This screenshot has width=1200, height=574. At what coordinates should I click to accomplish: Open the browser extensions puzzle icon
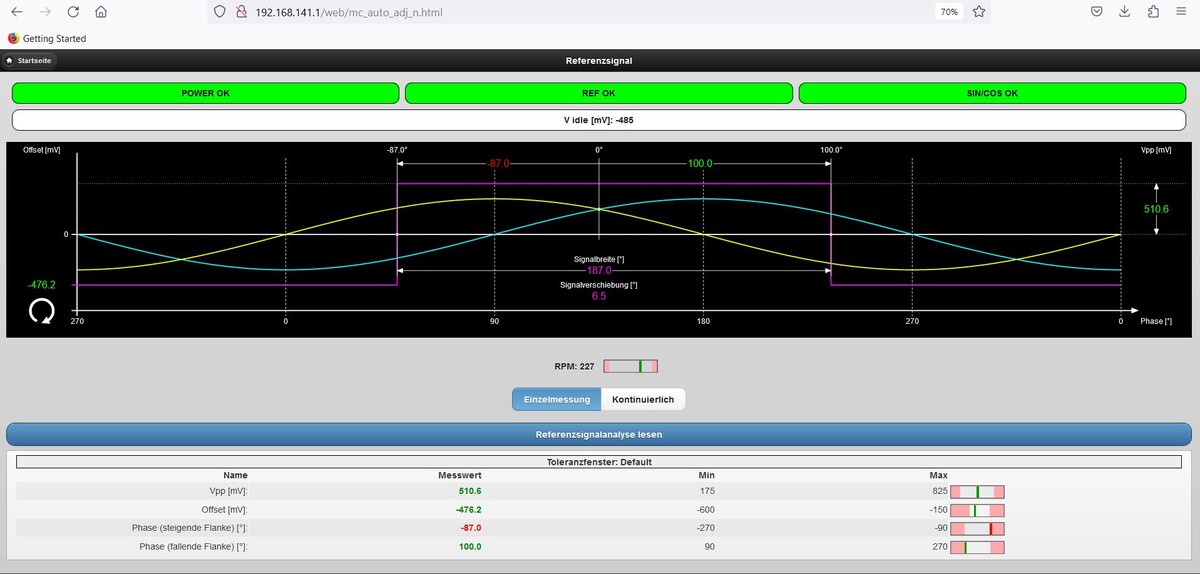[x=1153, y=12]
